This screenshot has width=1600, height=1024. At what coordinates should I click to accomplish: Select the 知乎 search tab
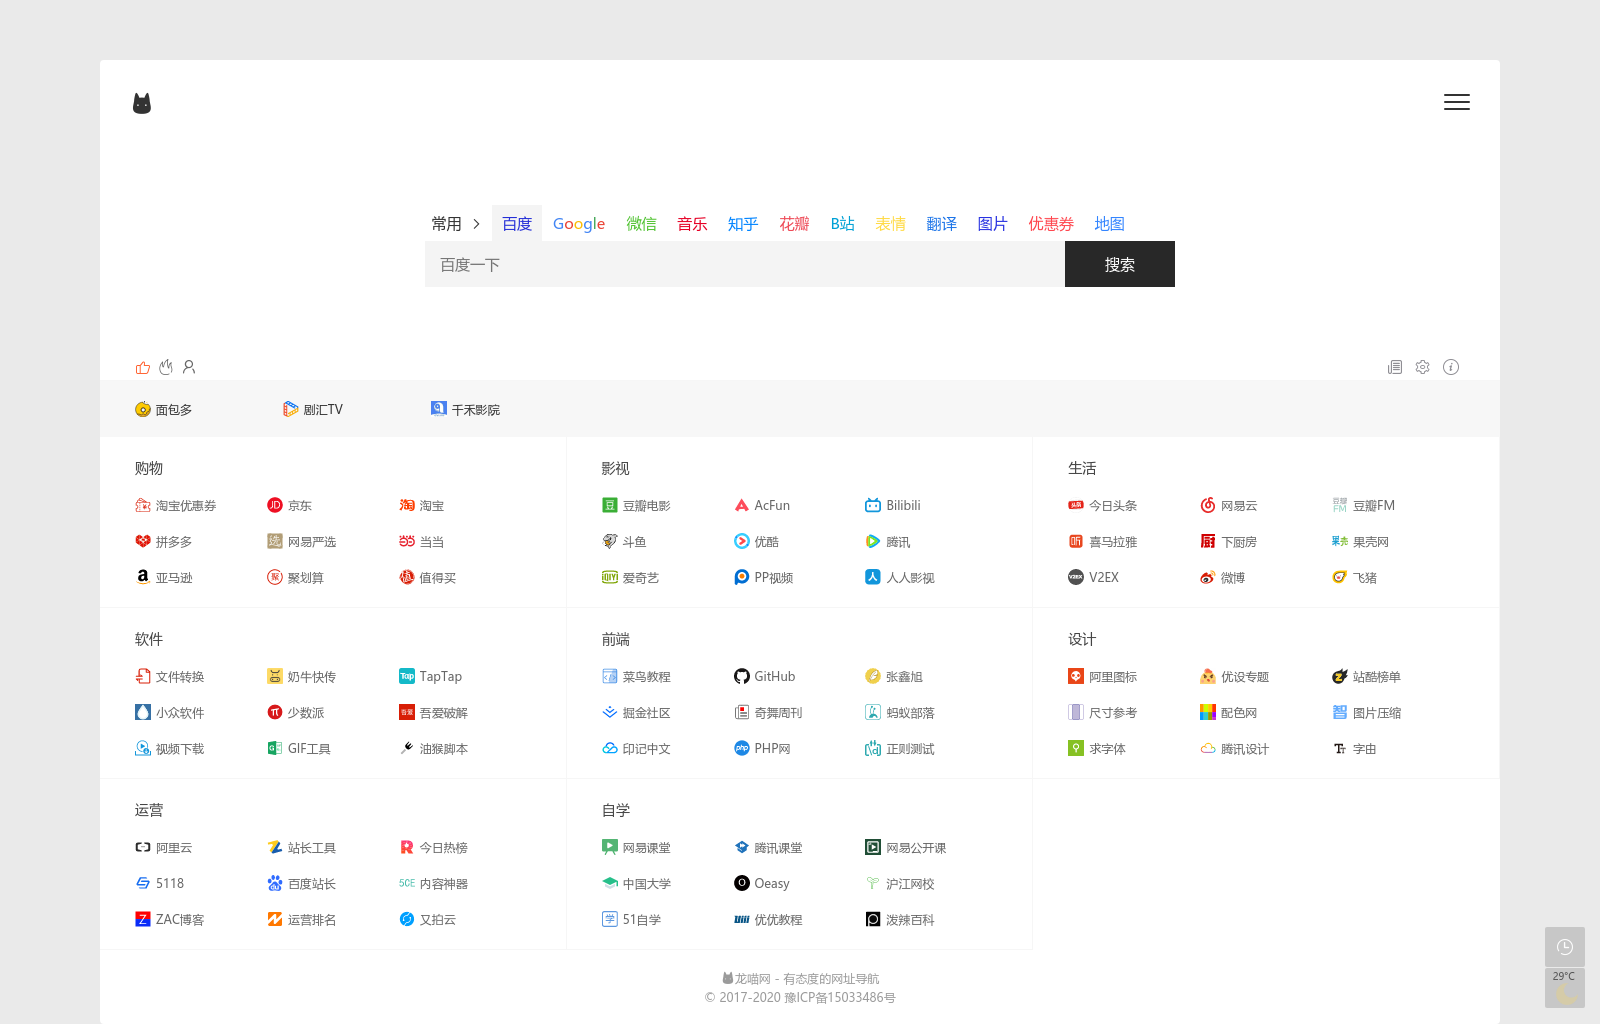click(x=743, y=224)
